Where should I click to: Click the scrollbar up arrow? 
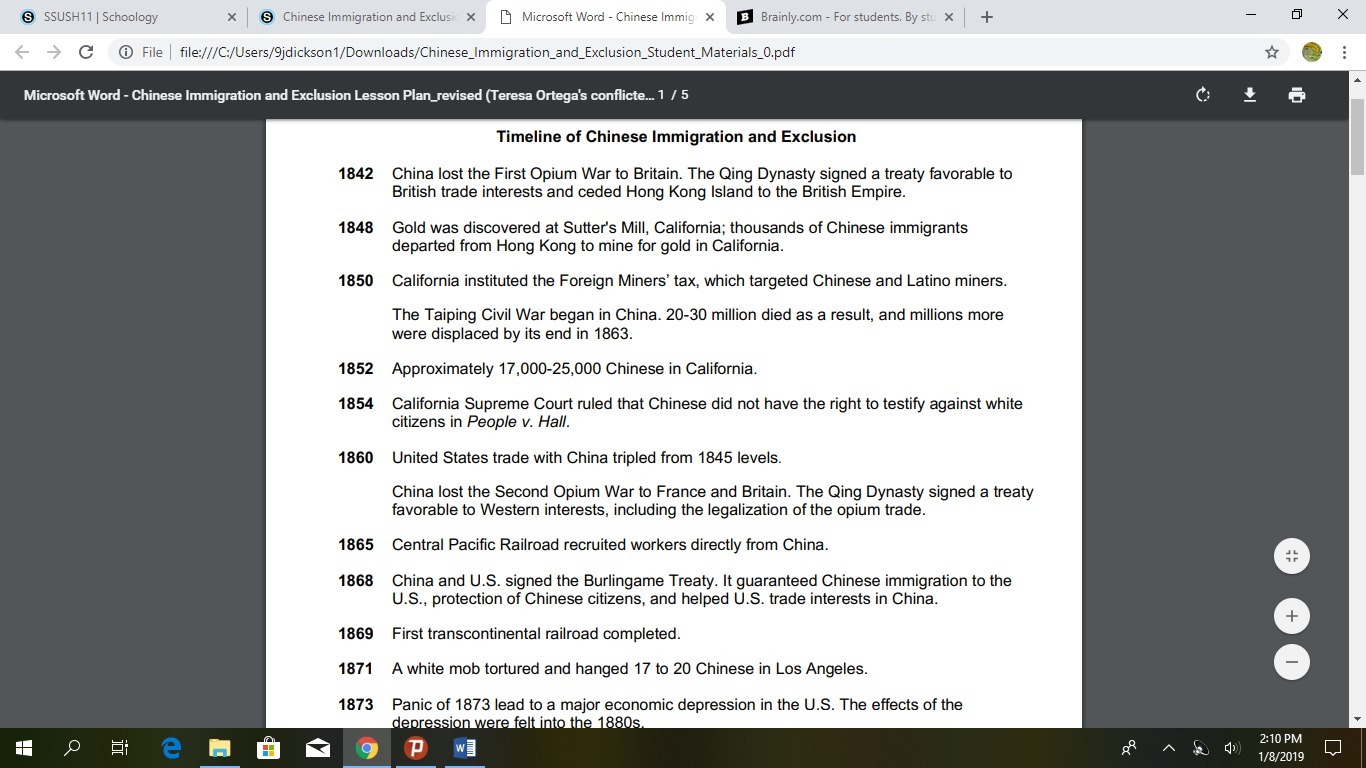(x=1358, y=79)
